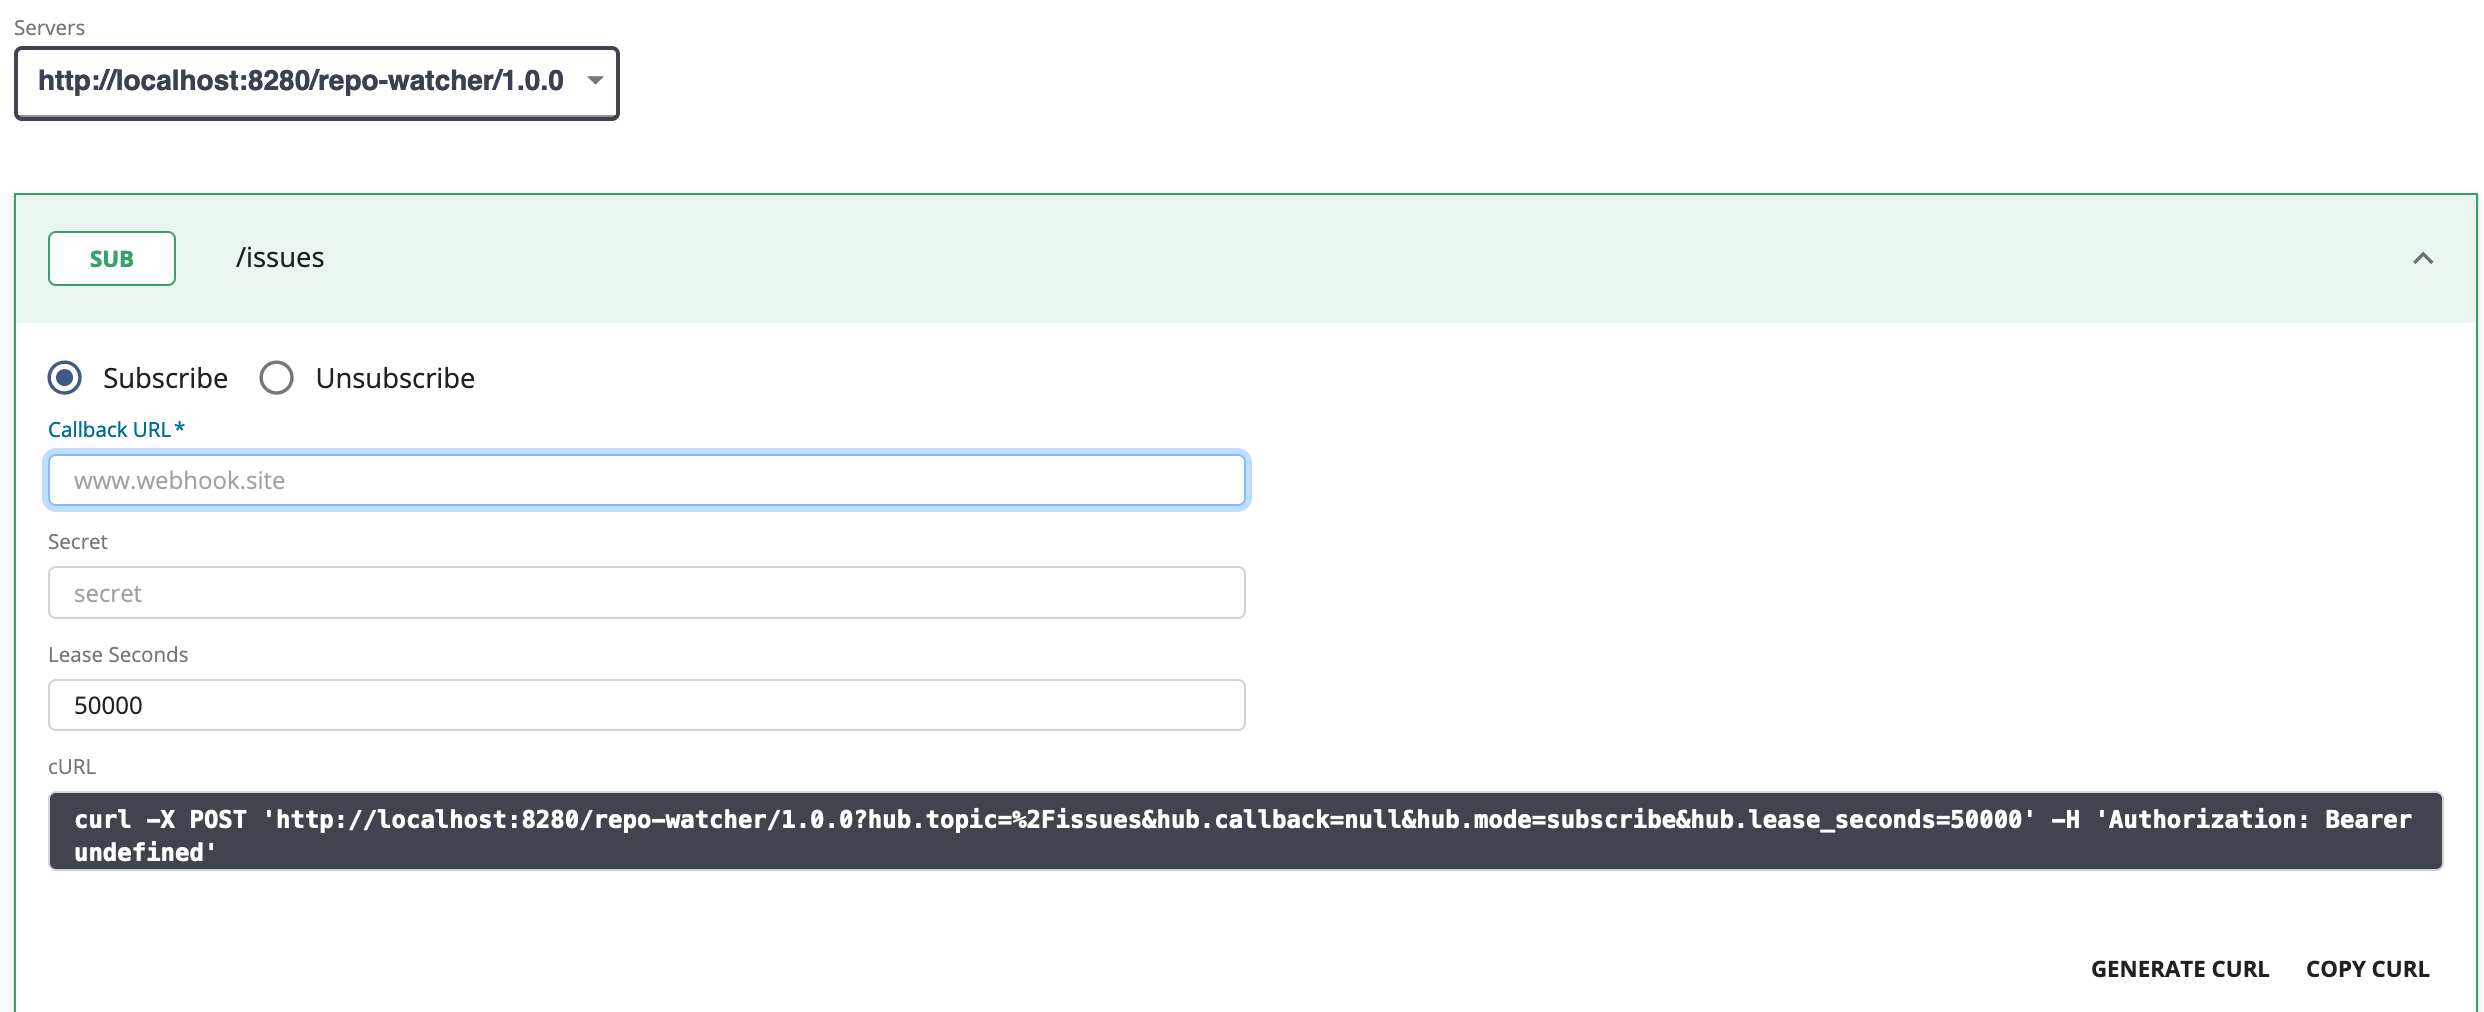Click the Lease Seconds value field
The width and height of the screenshot is (2484, 1012).
pyautogui.click(x=646, y=704)
